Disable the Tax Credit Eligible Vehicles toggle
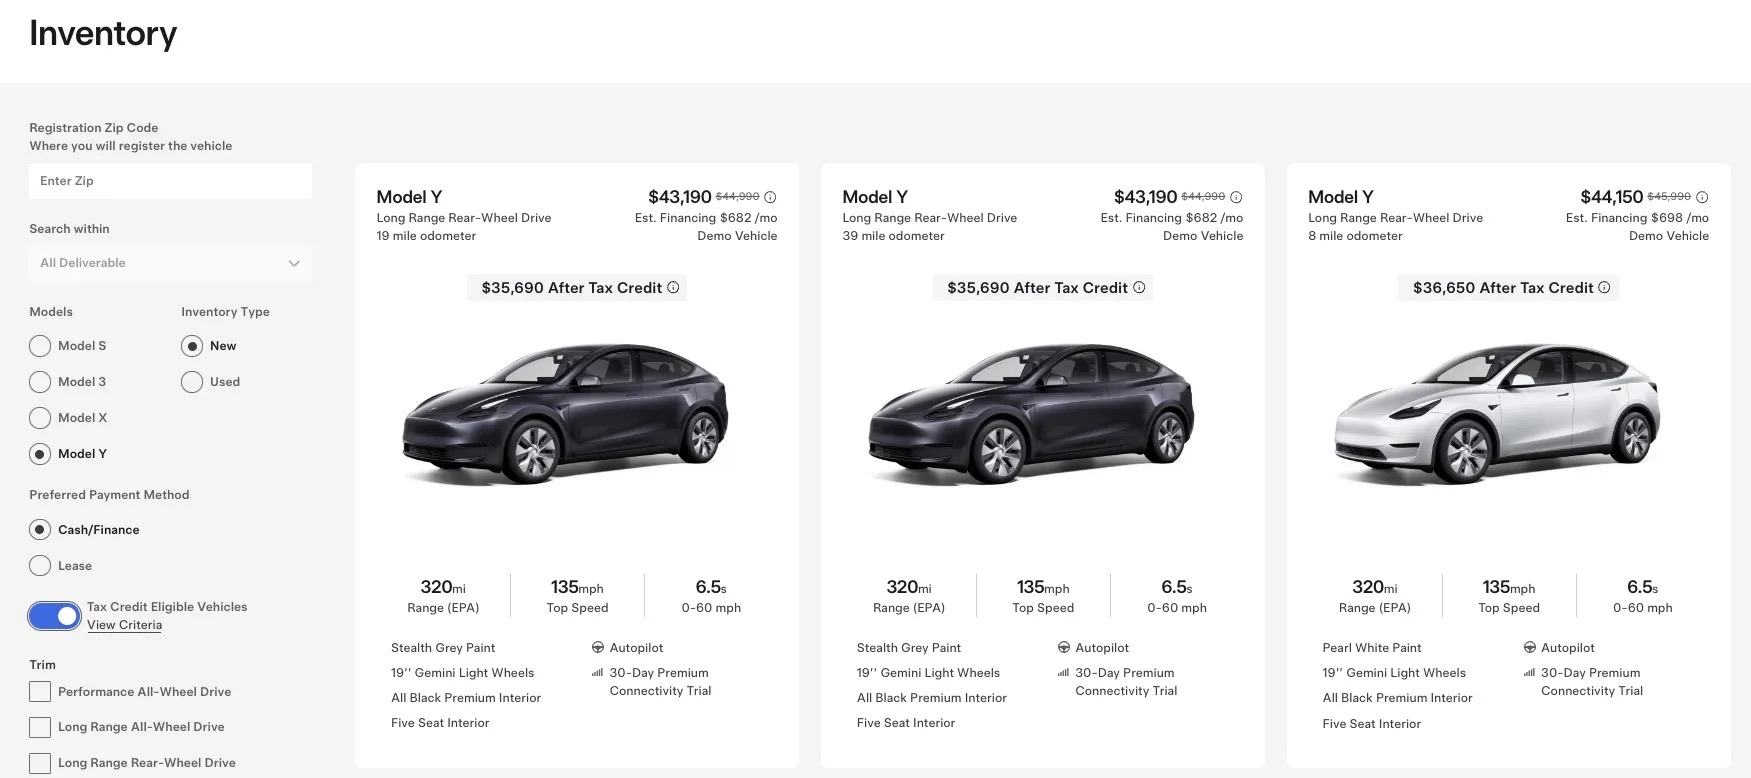Image resolution: width=1751 pixels, height=778 pixels. click(54, 616)
